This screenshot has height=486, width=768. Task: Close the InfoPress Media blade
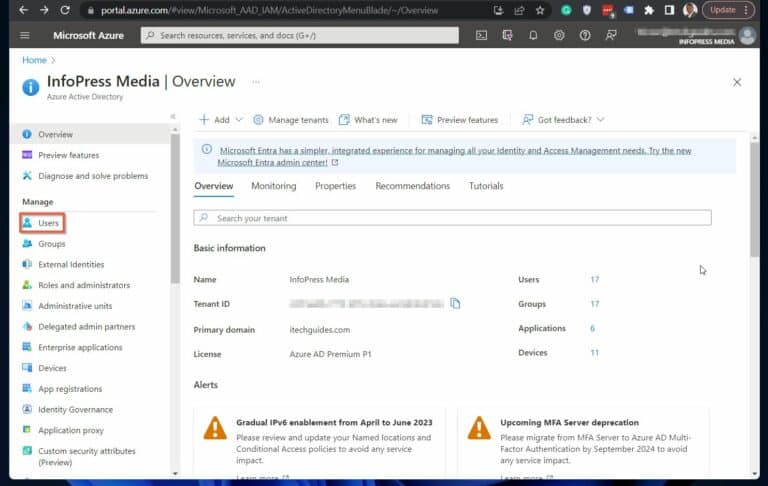tap(737, 82)
